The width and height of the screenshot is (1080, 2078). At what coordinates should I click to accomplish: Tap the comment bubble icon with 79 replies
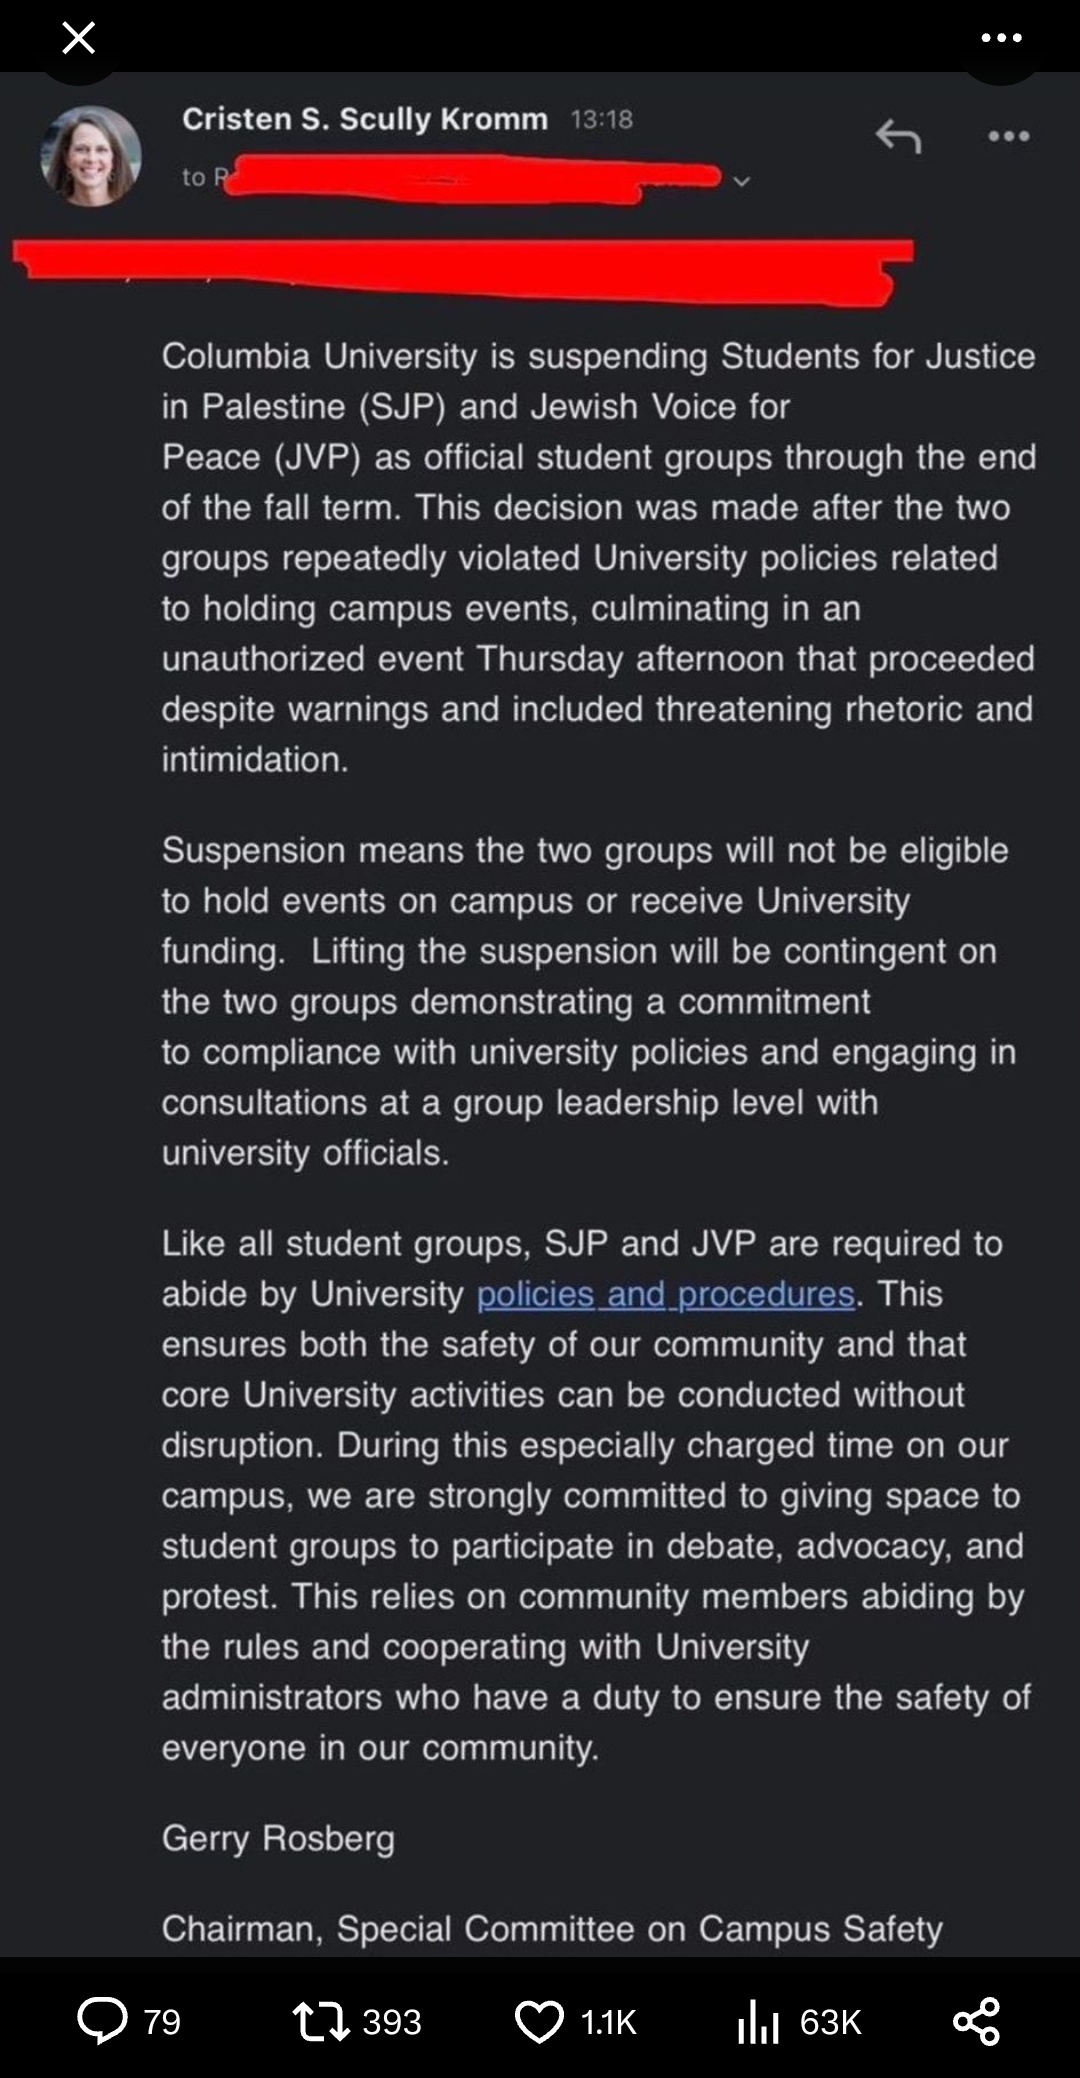pos(103,2021)
